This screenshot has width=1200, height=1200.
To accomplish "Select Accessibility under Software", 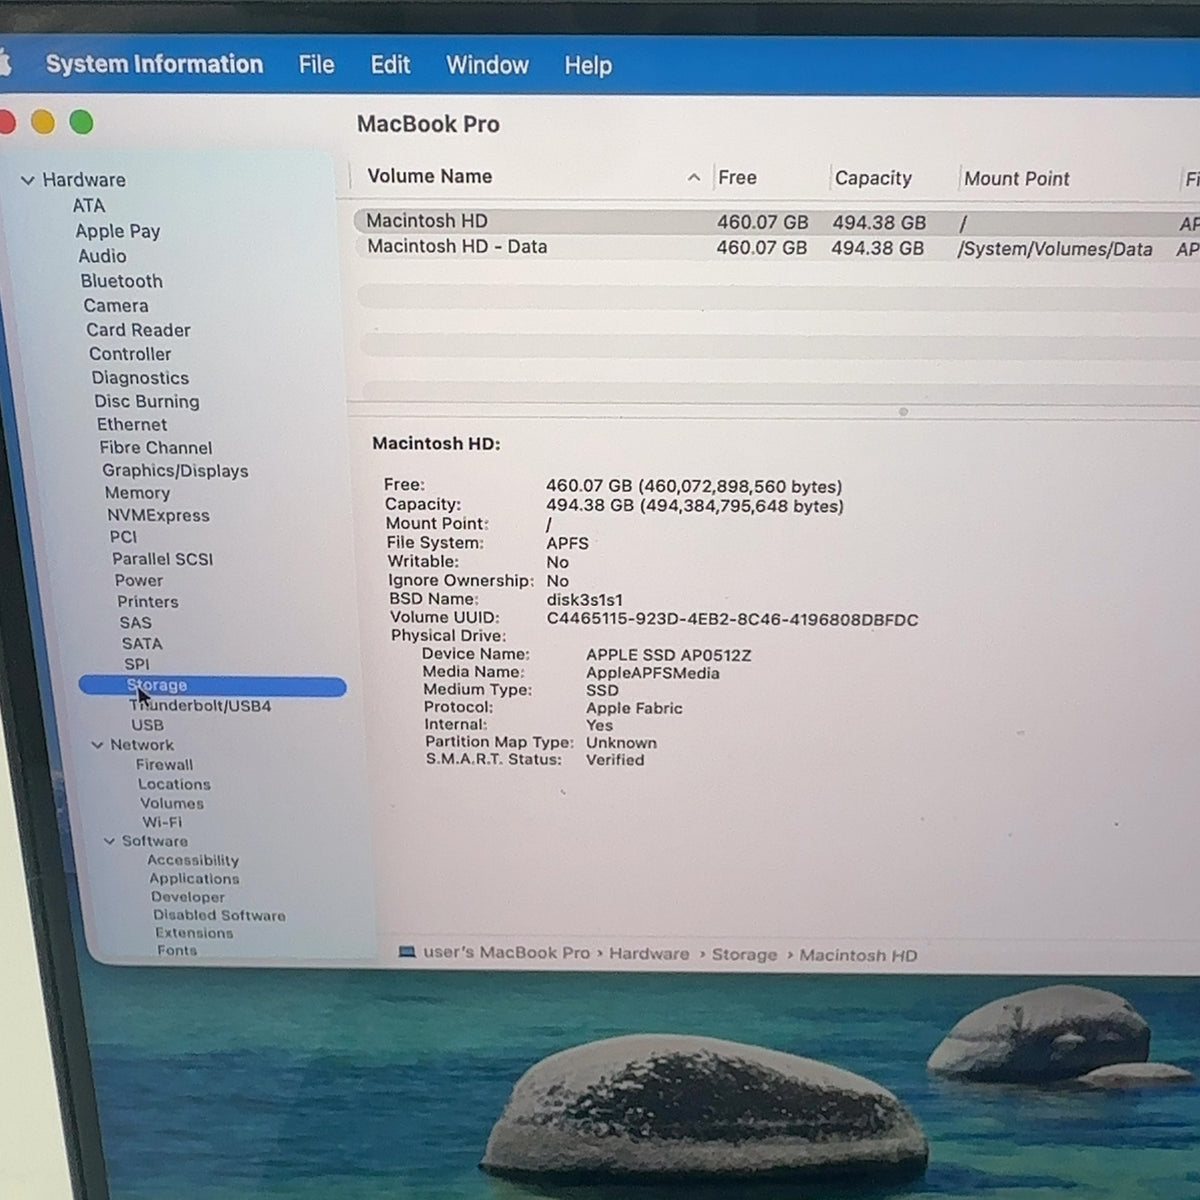I will point(192,860).
